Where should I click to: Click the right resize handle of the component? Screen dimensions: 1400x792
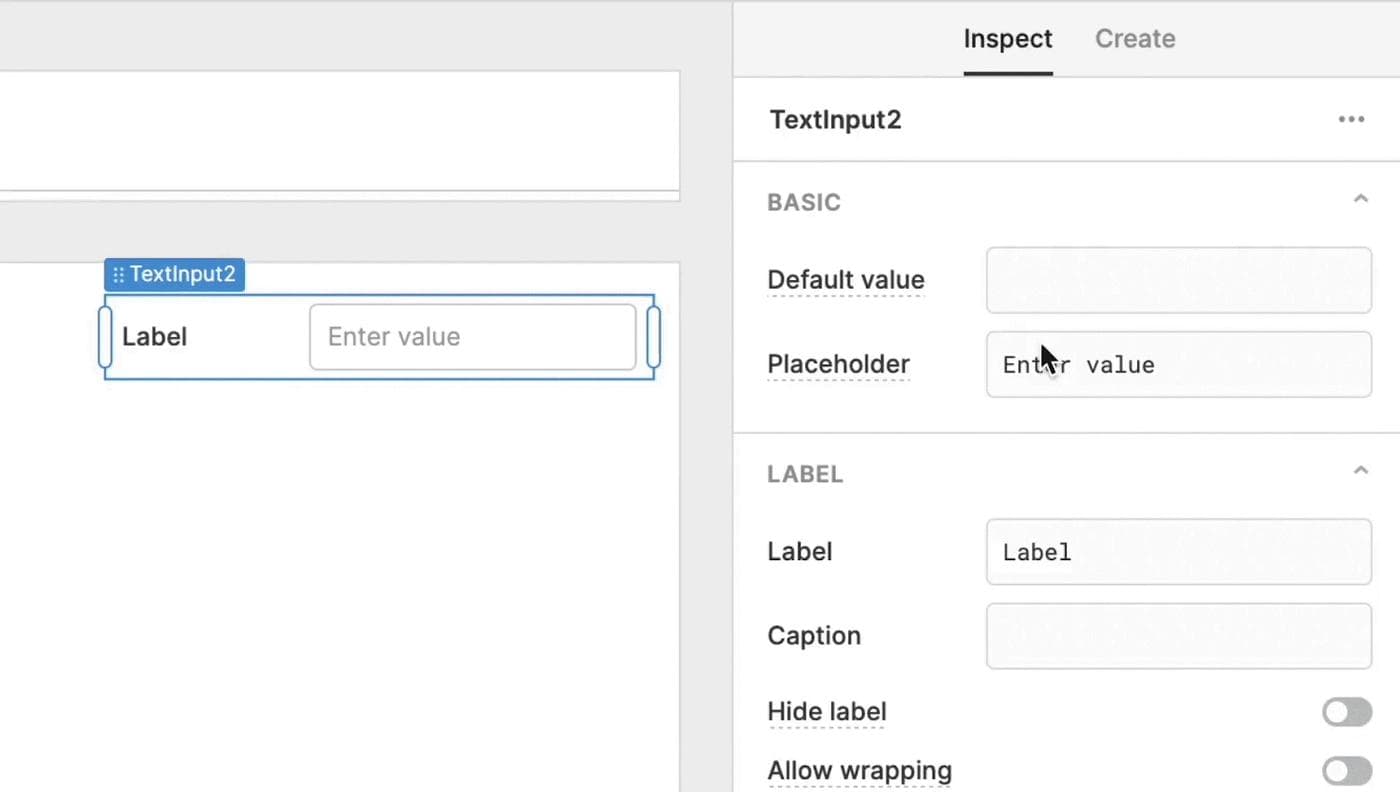(653, 336)
